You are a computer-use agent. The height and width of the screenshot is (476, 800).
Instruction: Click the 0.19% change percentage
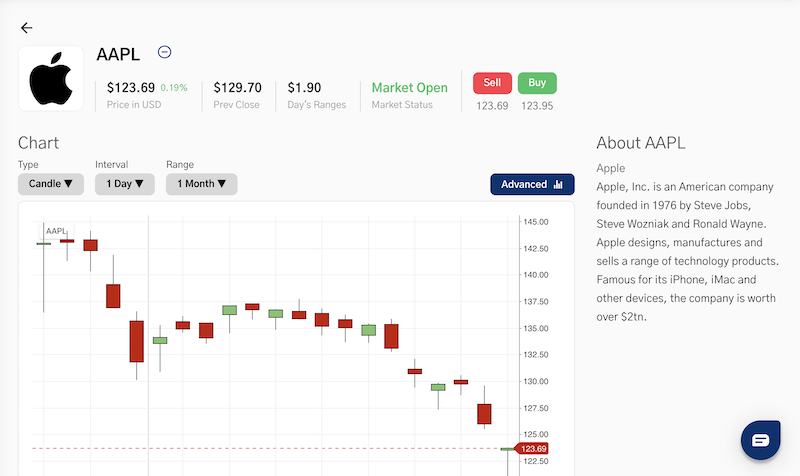174,88
